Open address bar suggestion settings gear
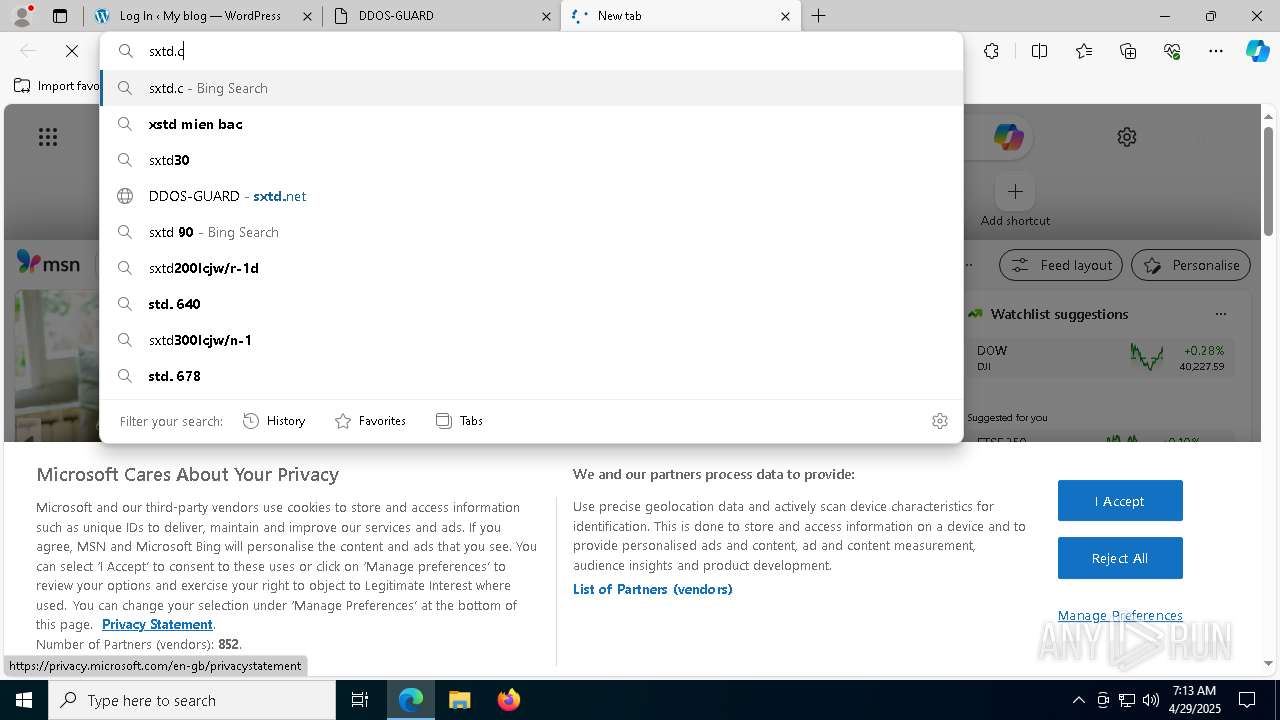The width and height of the screenshot is (1280, 720). (939, 421)
